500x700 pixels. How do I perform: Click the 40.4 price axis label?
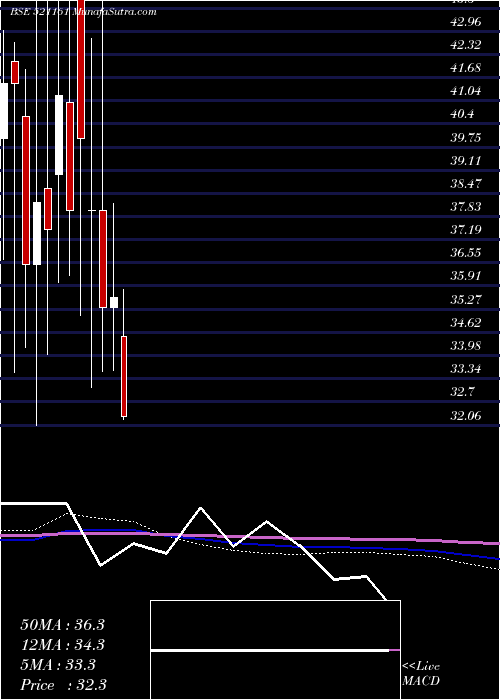point(462,114)
